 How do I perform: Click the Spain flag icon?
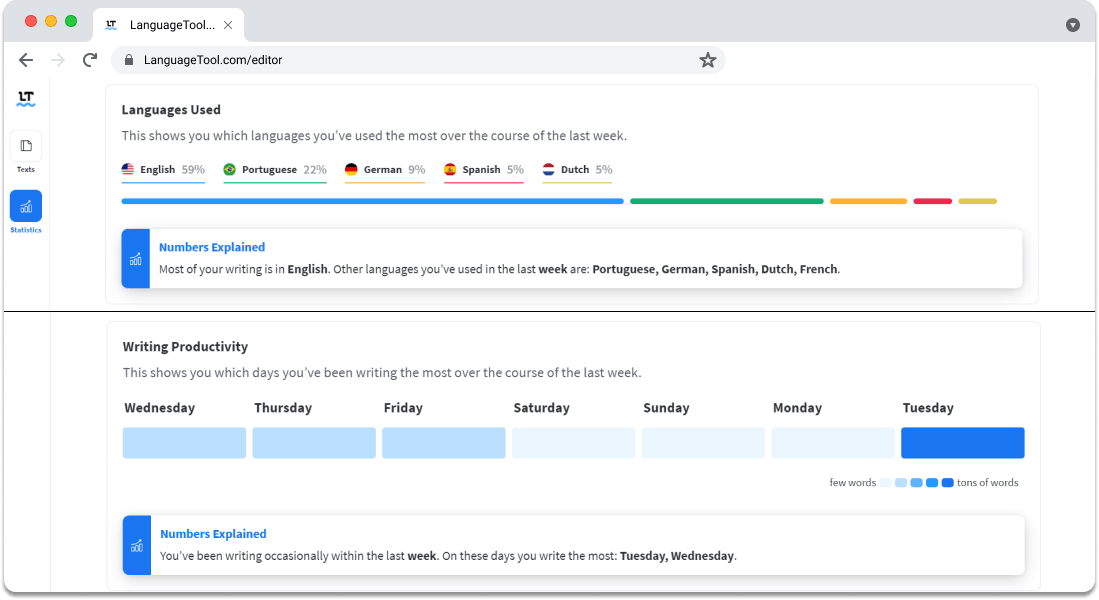[x=450, y=170]
